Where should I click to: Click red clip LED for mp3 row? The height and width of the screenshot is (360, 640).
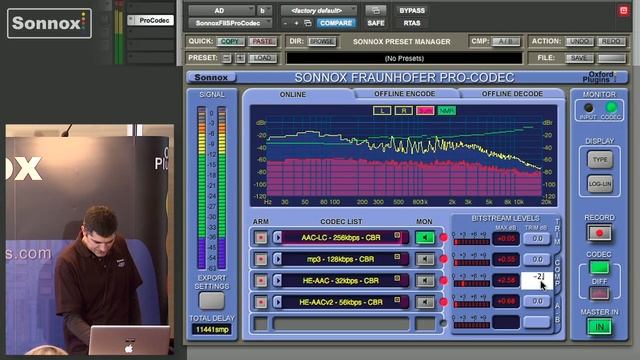(x=443, y=259)
